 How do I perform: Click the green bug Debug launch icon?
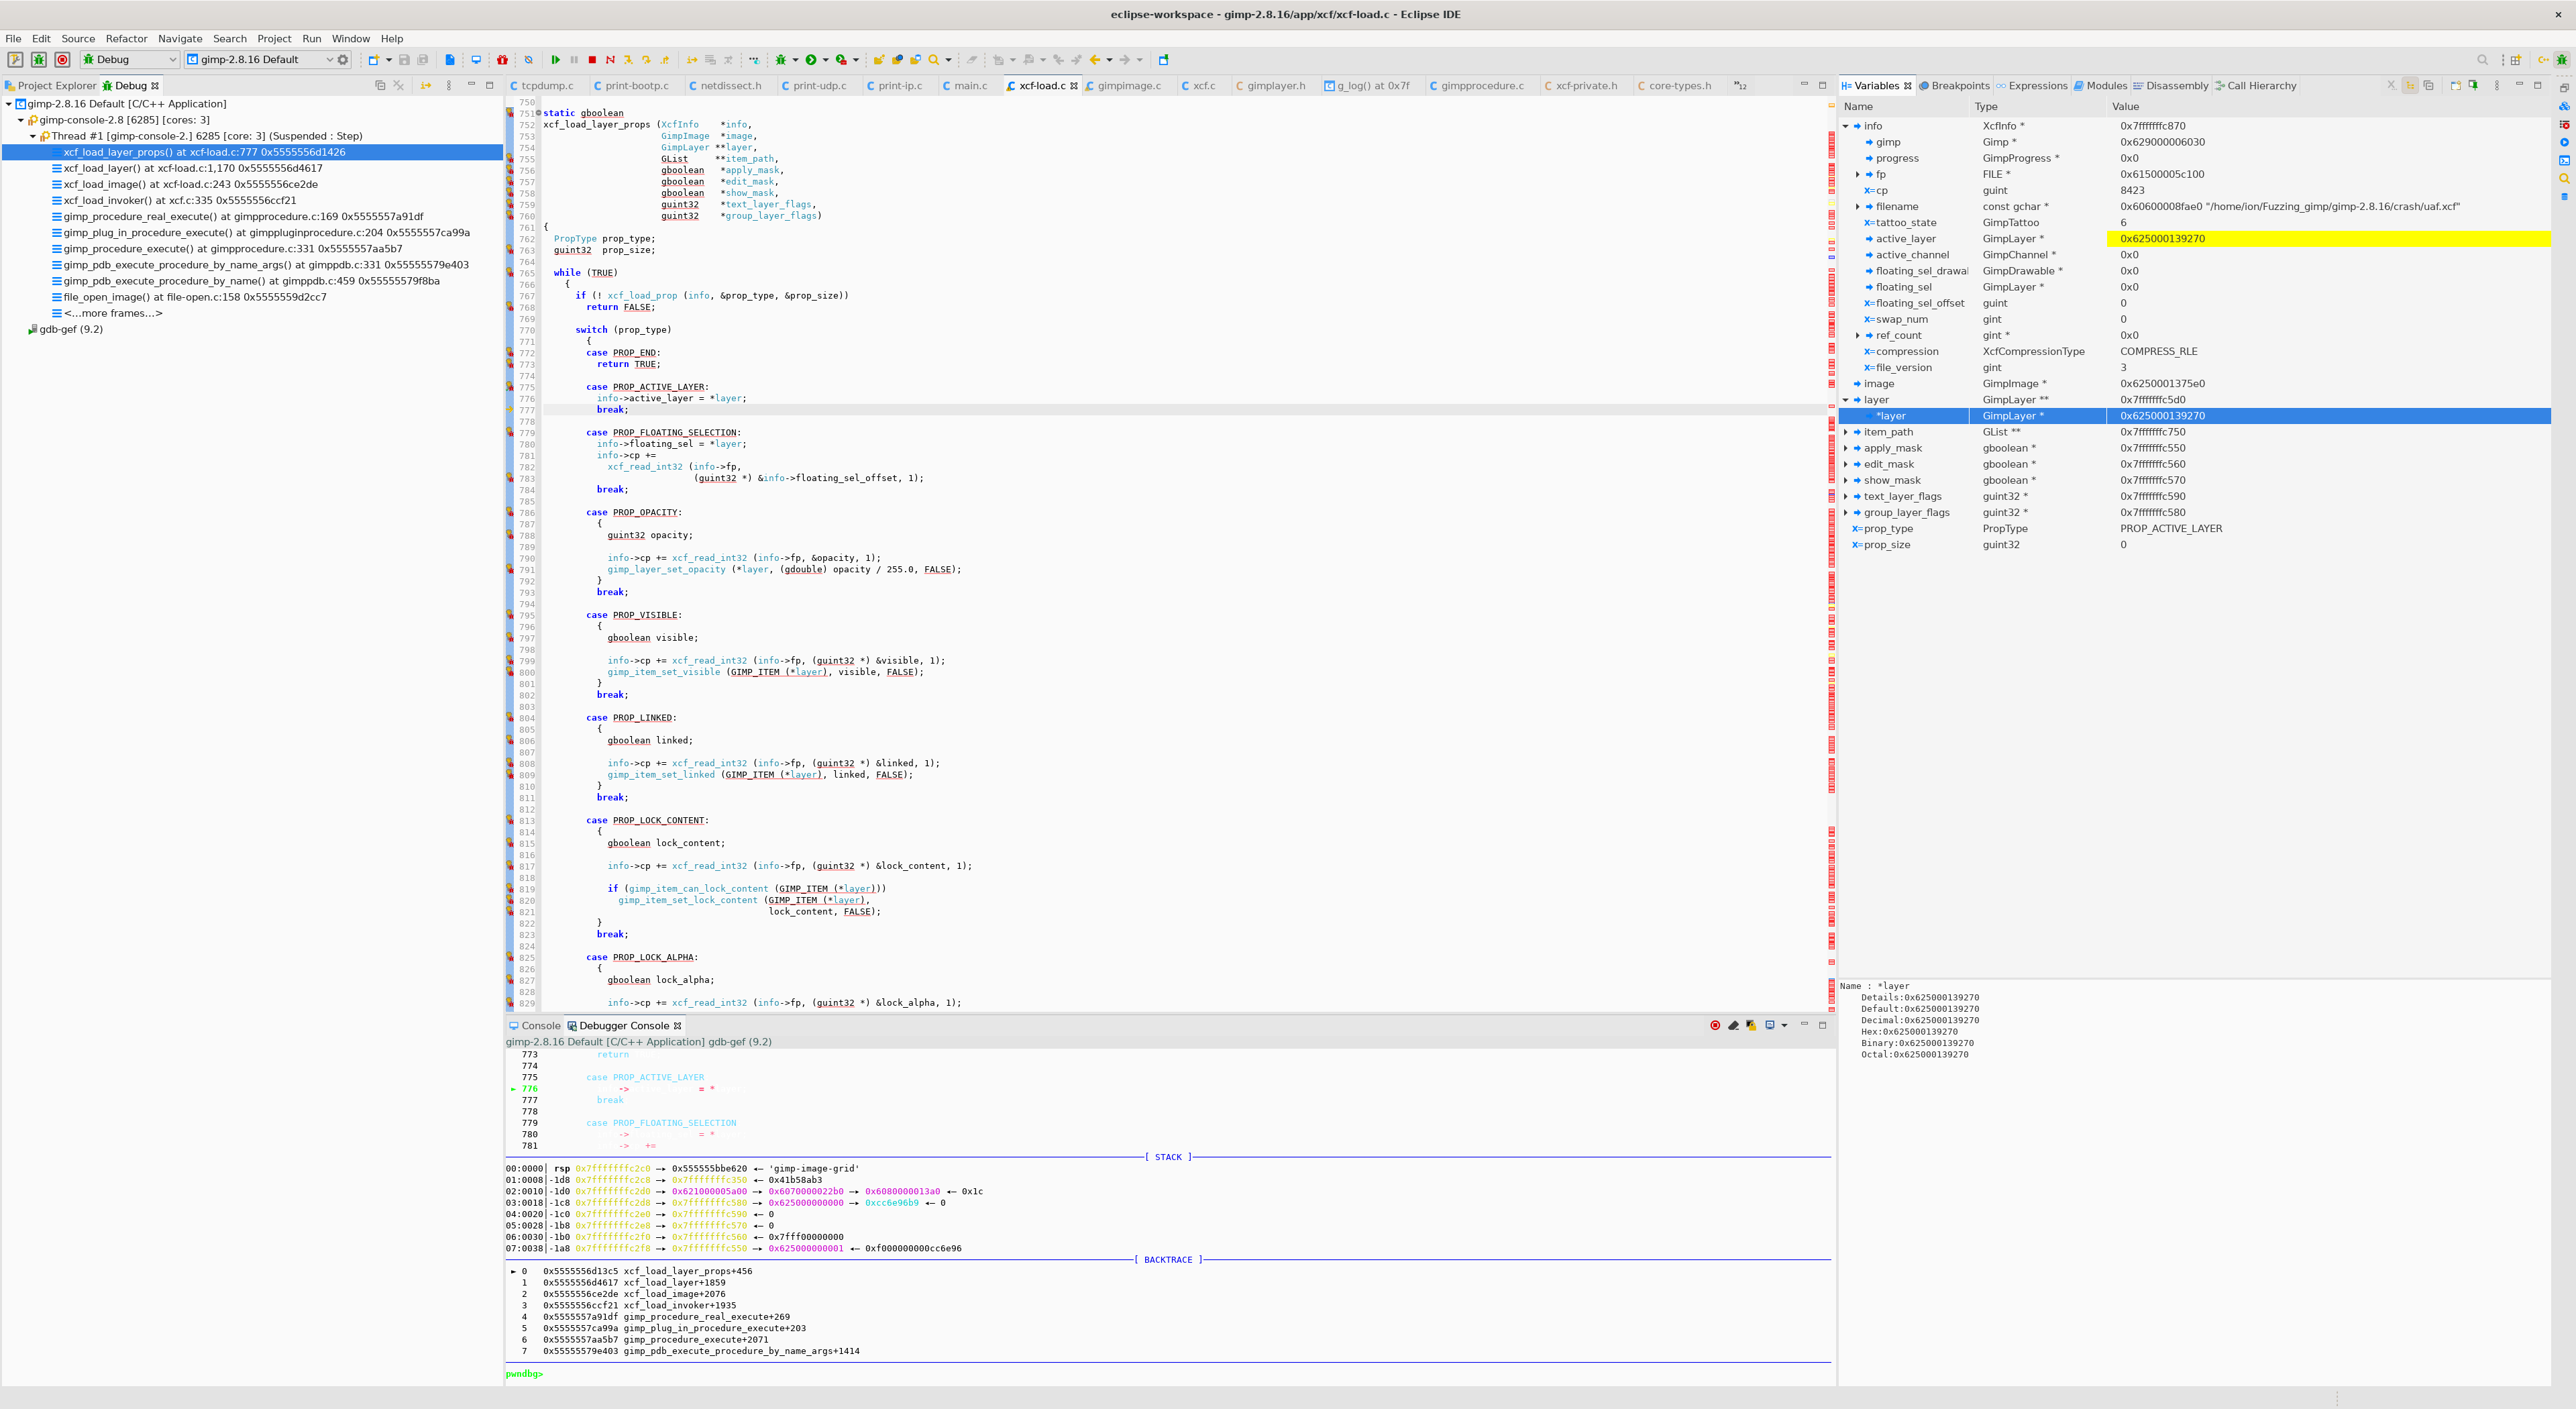coord(39,60)
